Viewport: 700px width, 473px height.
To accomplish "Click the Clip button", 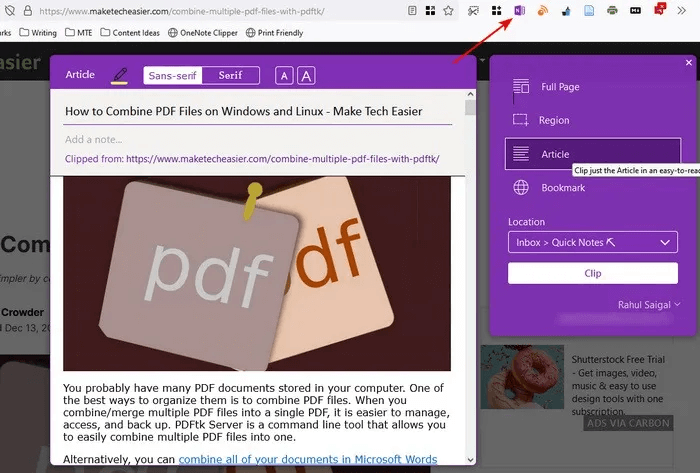I will point(593,273).
